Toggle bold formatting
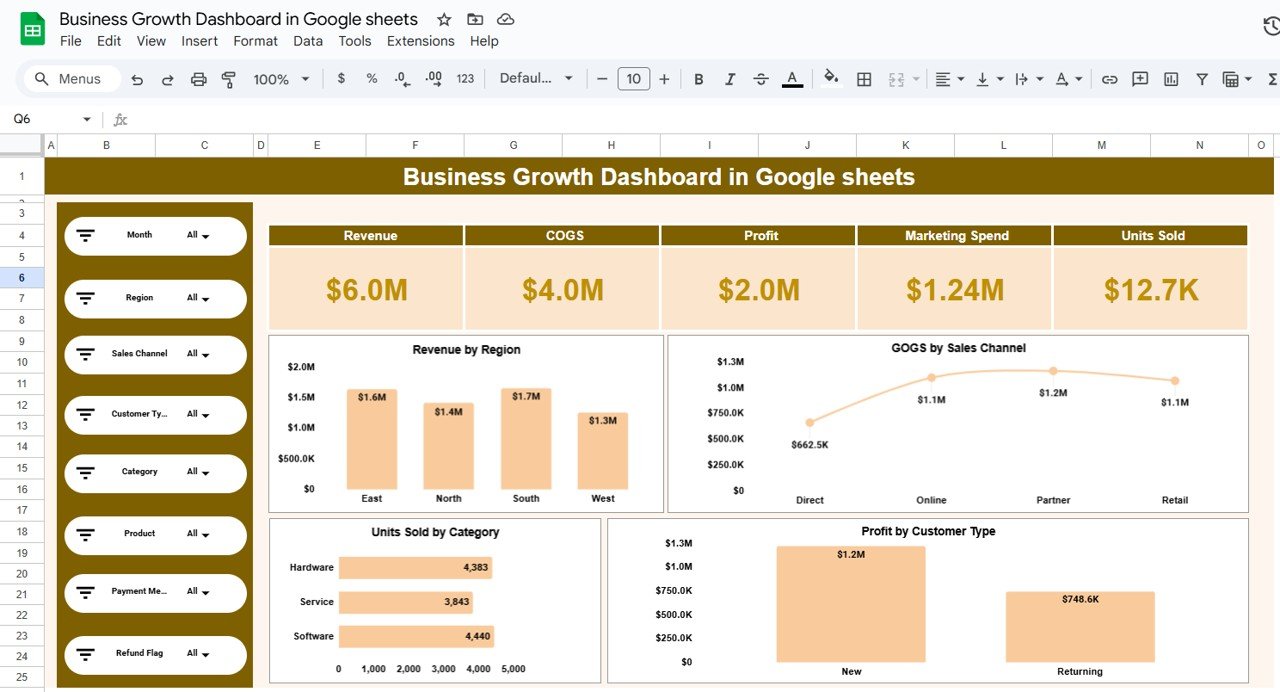1280x692 pixels. click(x=698, y=78)
